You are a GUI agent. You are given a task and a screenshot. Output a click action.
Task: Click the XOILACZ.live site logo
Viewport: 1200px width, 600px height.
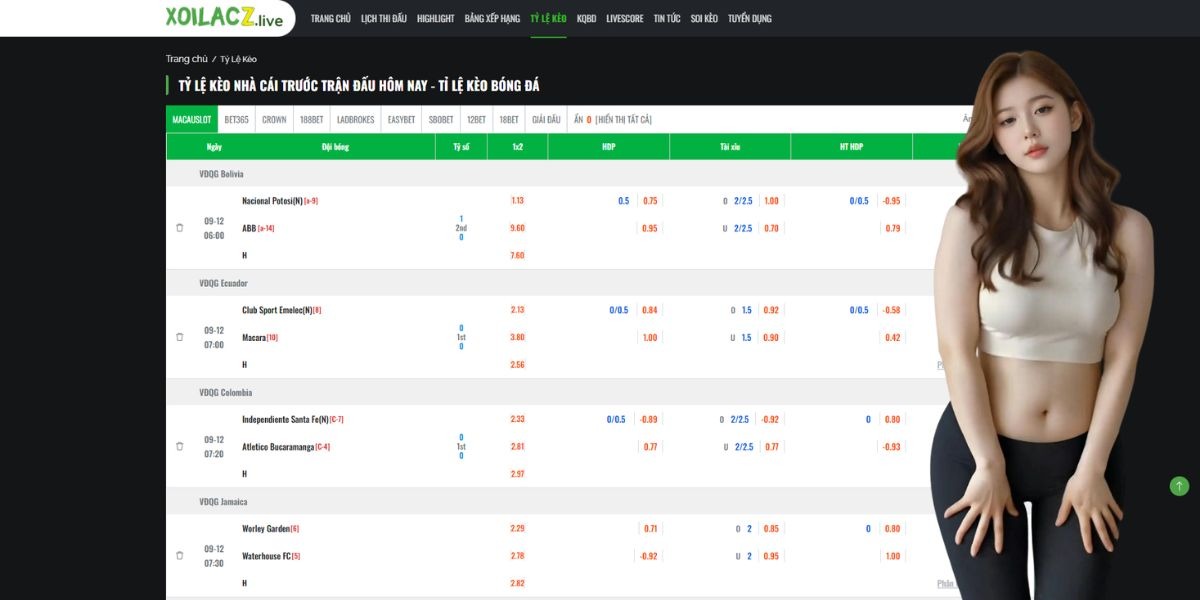pos(224,18)
